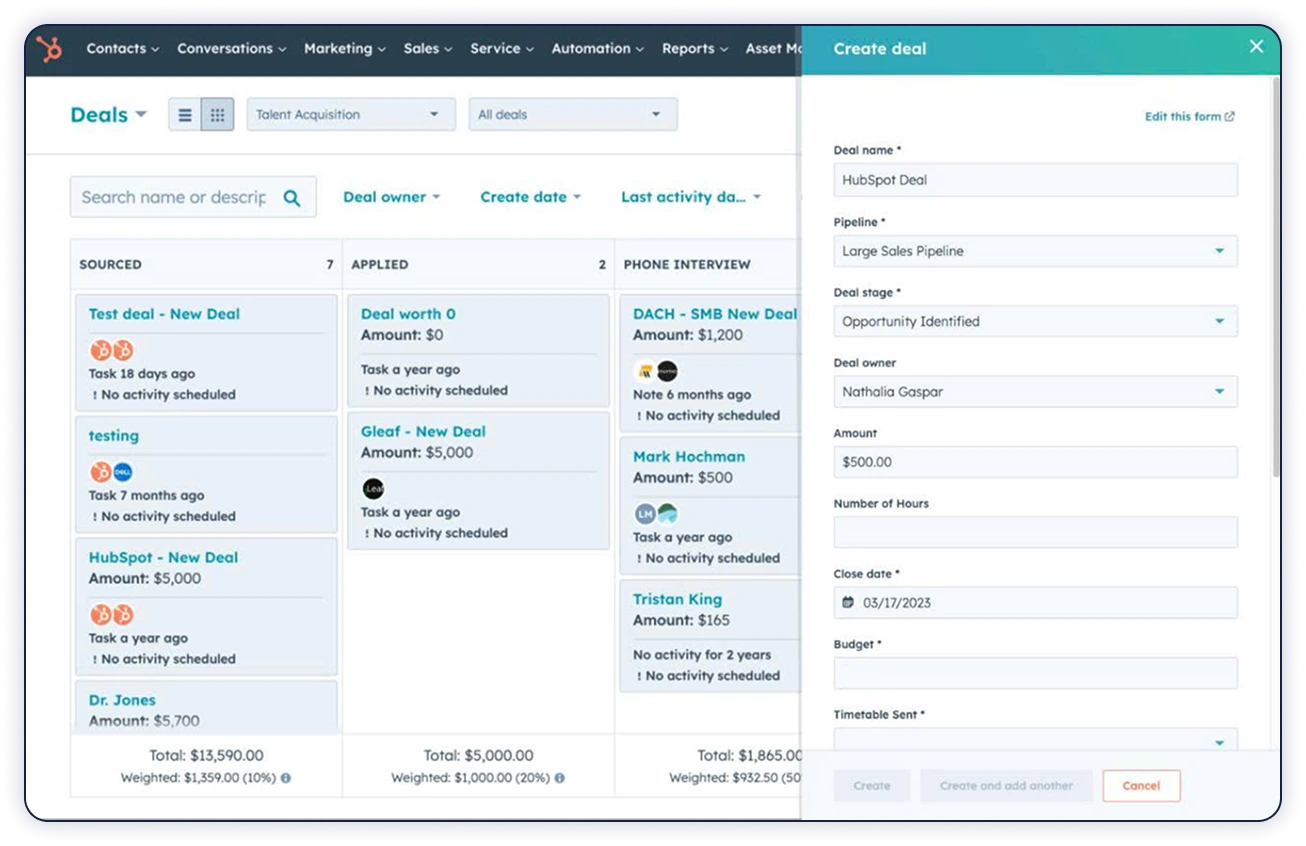Viewport: 1306px width, 846px height.
Task: Open the Automation menu
Action: coord(598,48)
